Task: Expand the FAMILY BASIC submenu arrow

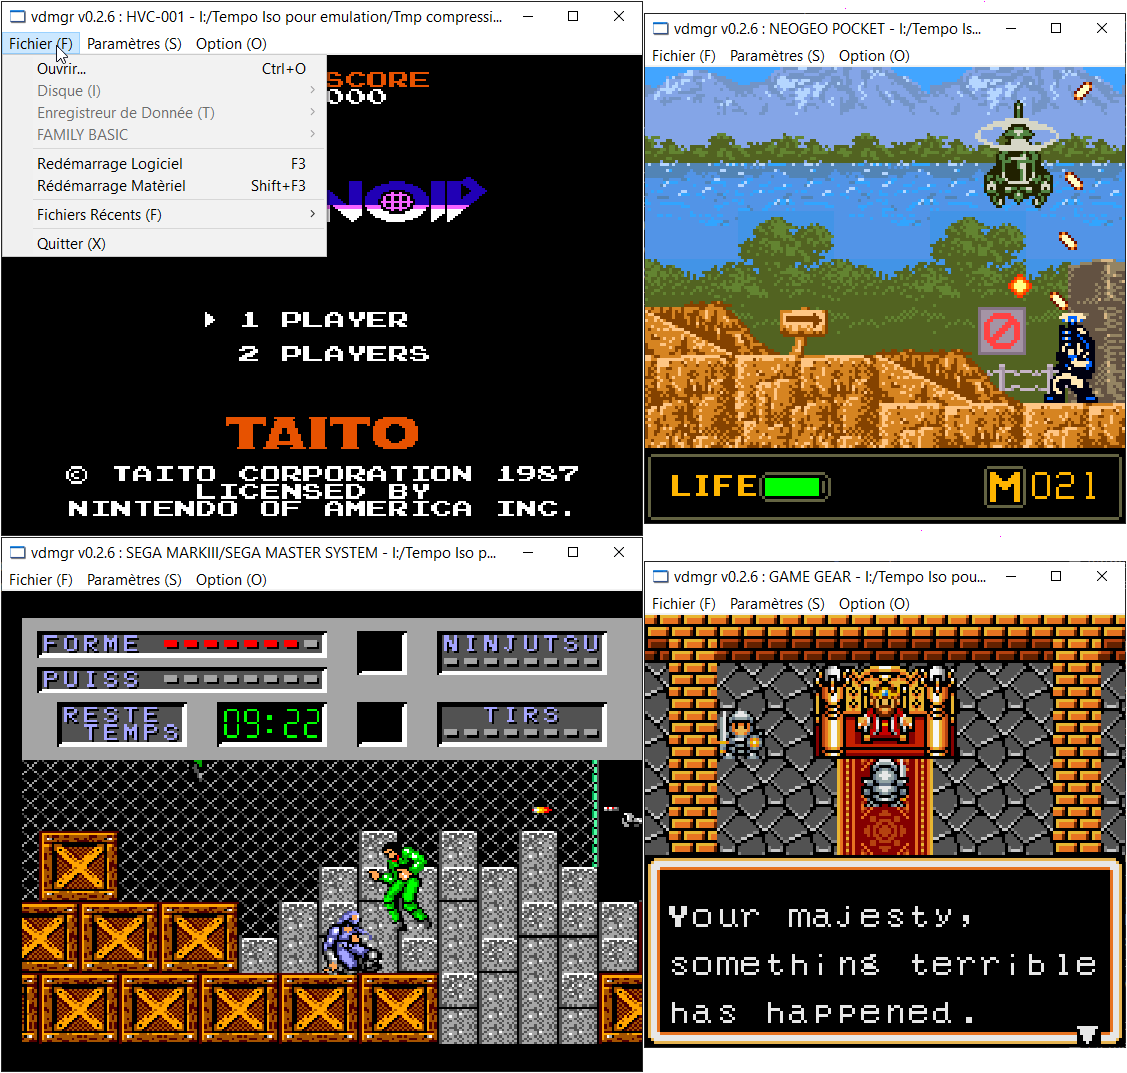Action: coord(312,135)
